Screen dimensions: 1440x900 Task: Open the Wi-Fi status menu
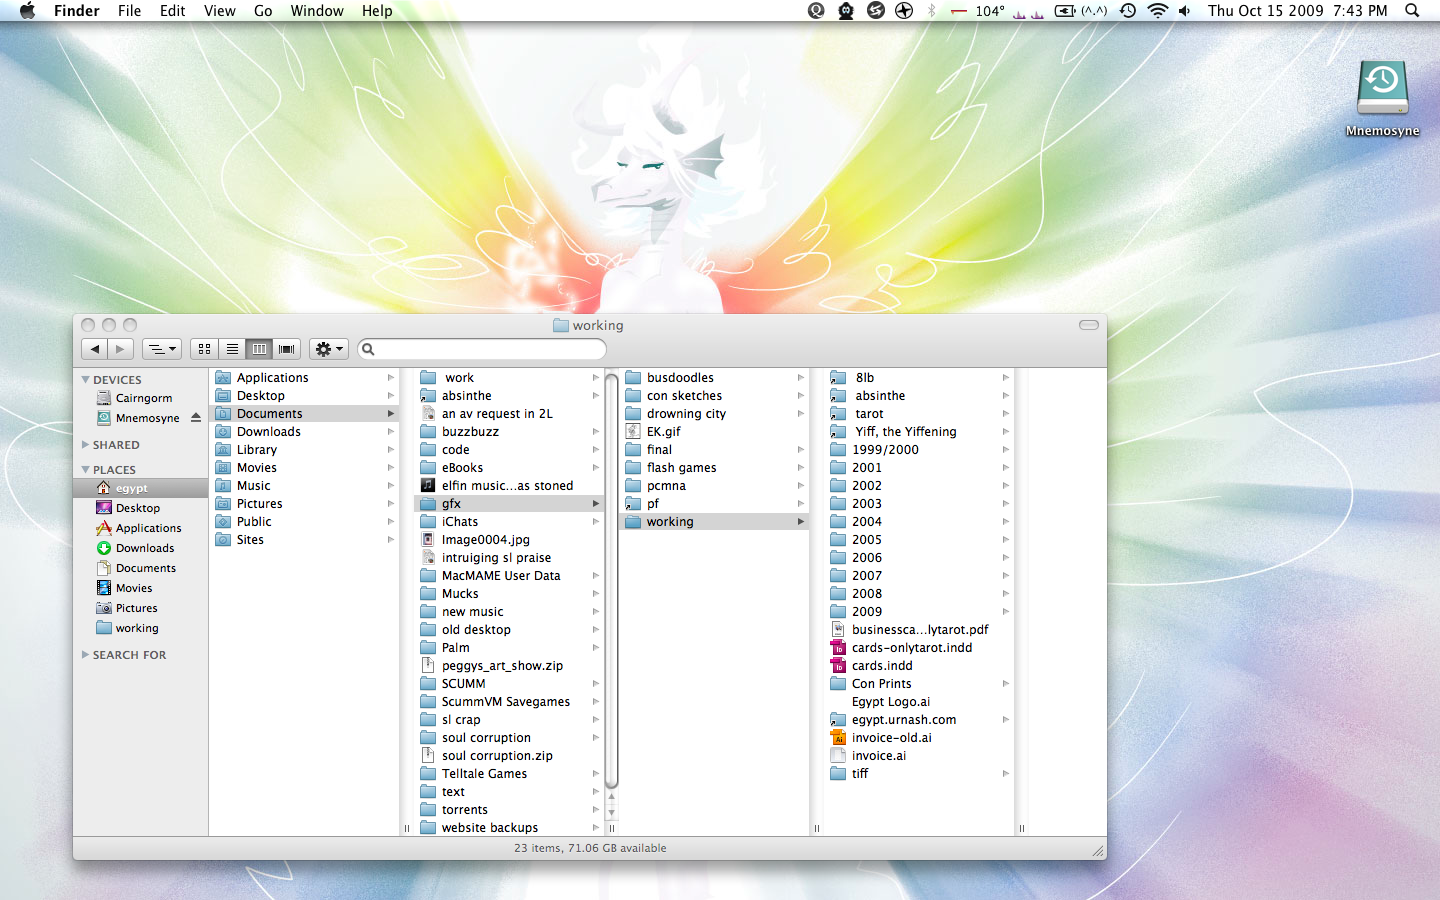click(x=1157, y=11)
